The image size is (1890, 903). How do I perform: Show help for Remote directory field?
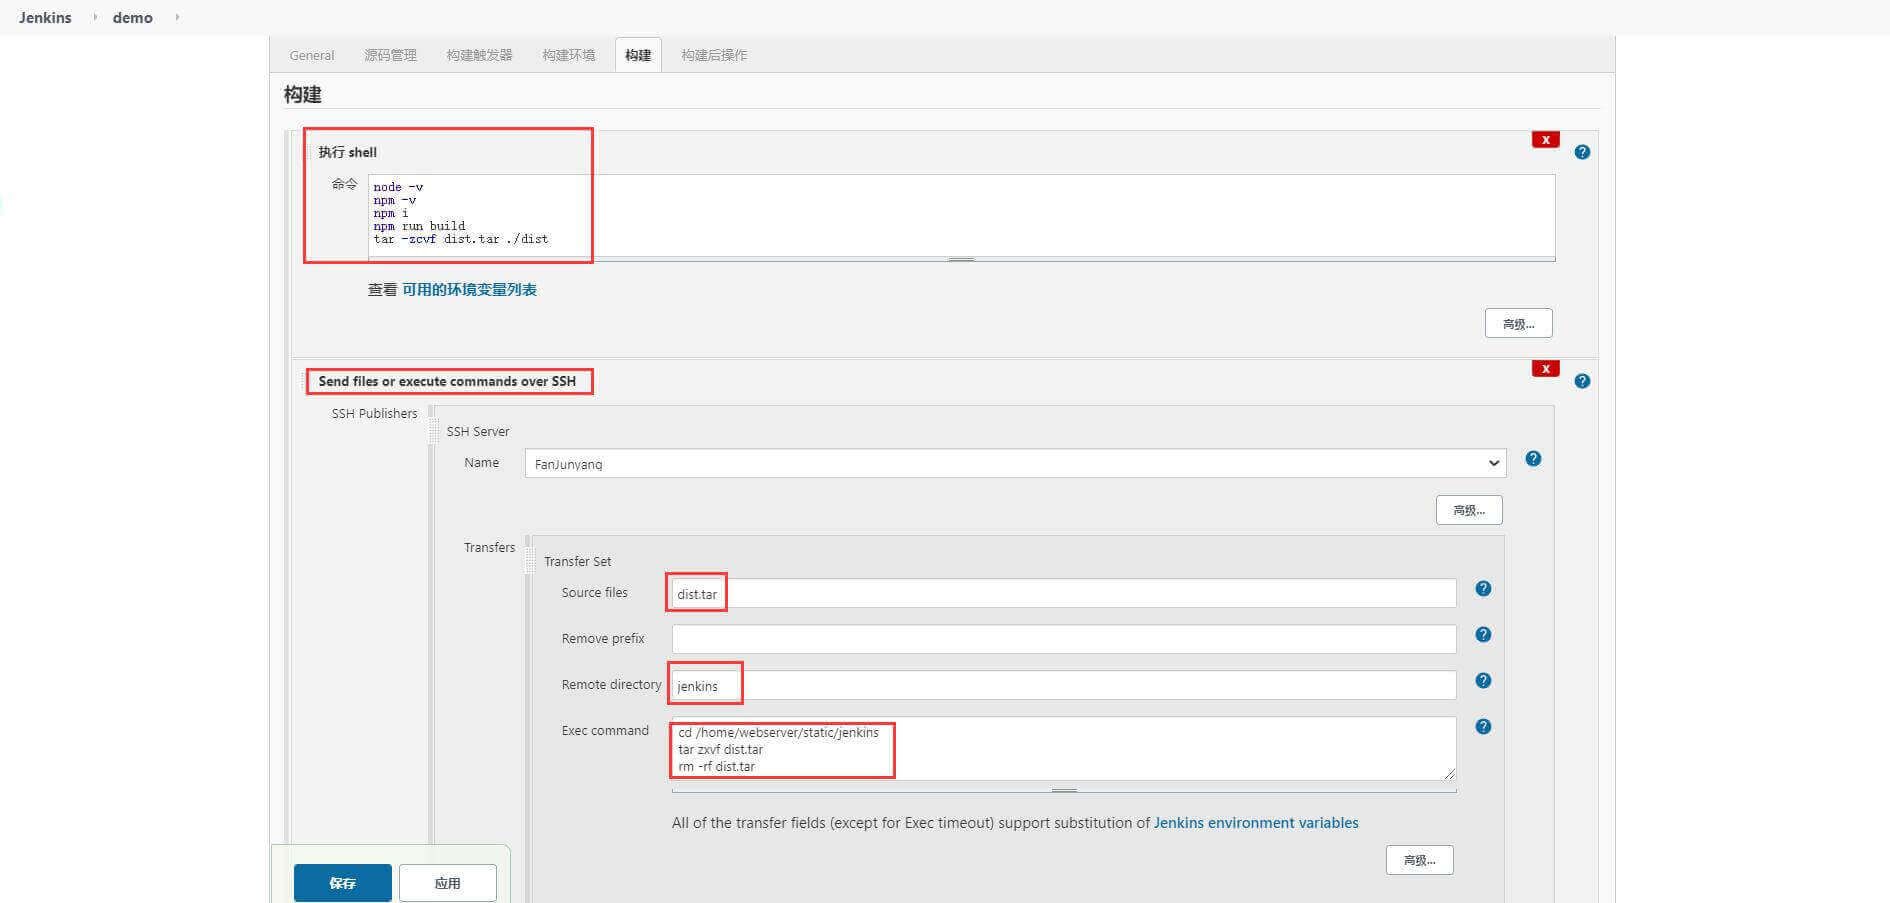click(x=1483, y=681)
